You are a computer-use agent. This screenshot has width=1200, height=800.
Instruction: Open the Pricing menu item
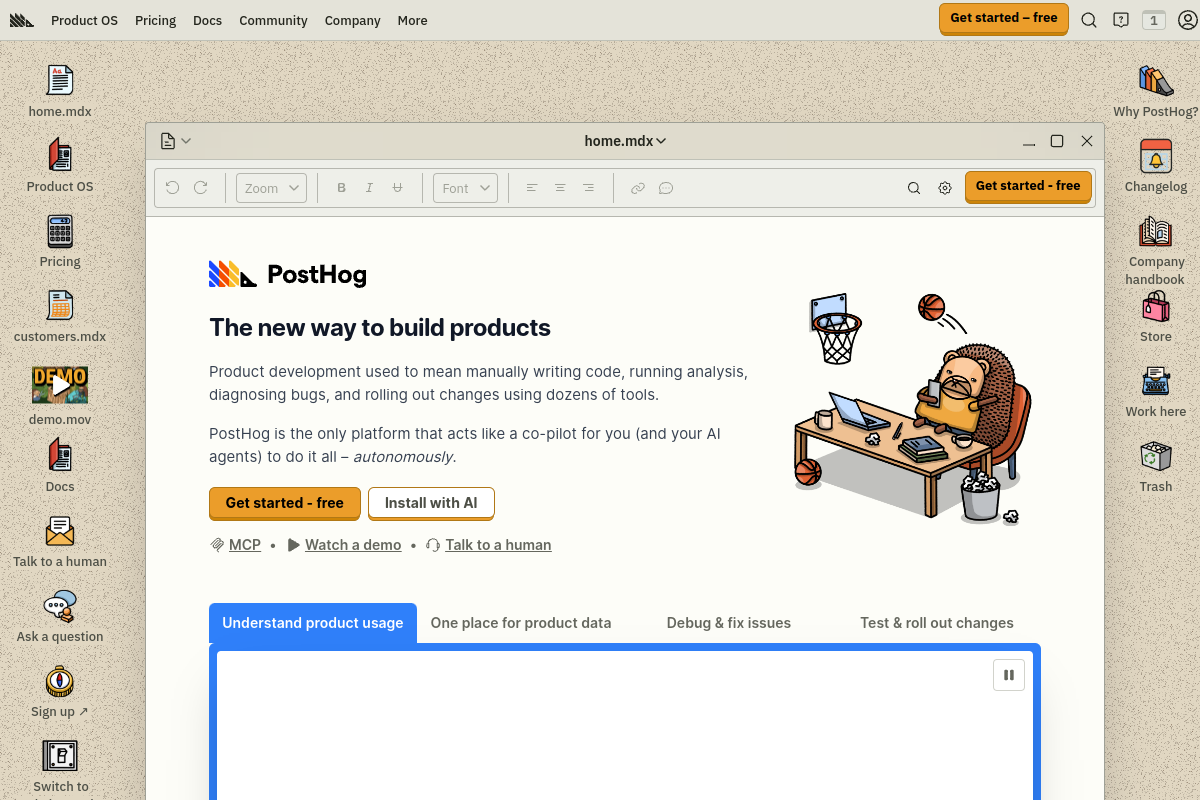pos(155,20)
